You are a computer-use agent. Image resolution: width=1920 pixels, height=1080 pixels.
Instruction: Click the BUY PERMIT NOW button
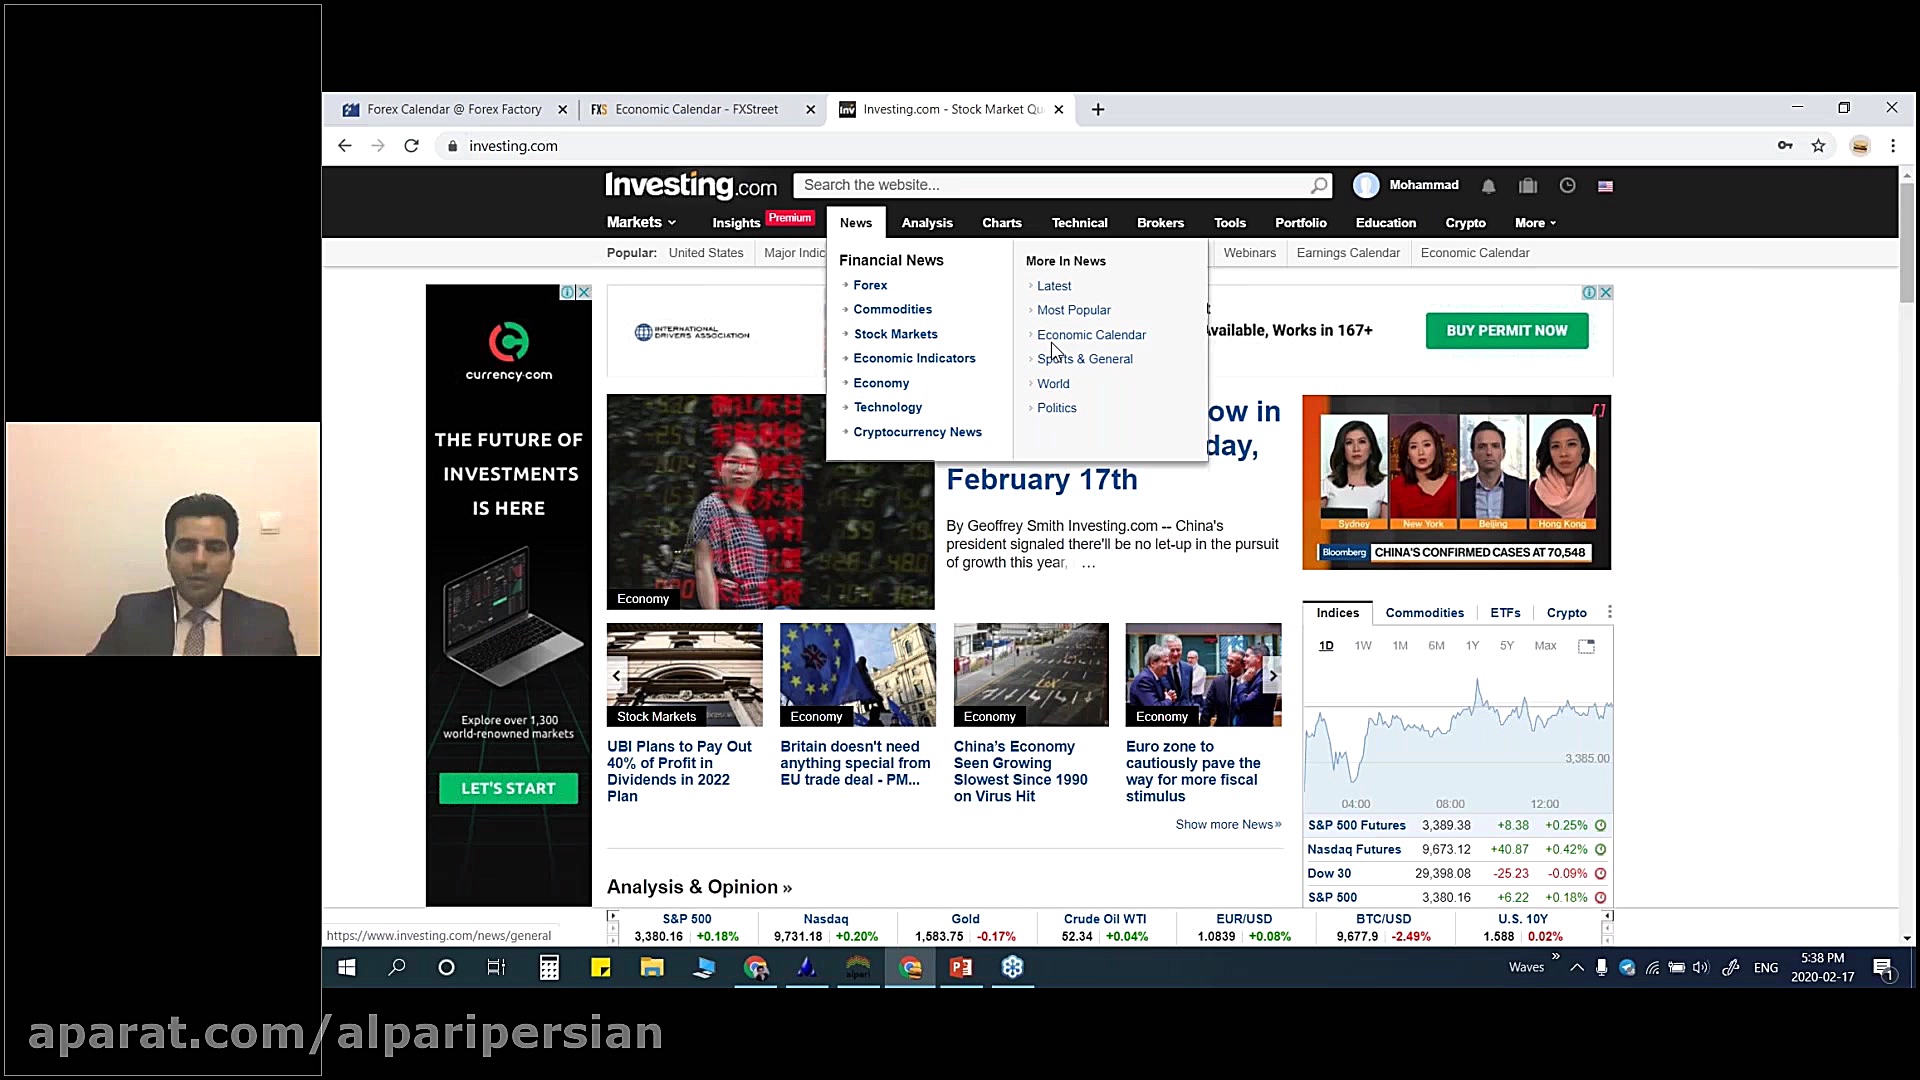coord(1506,331)
